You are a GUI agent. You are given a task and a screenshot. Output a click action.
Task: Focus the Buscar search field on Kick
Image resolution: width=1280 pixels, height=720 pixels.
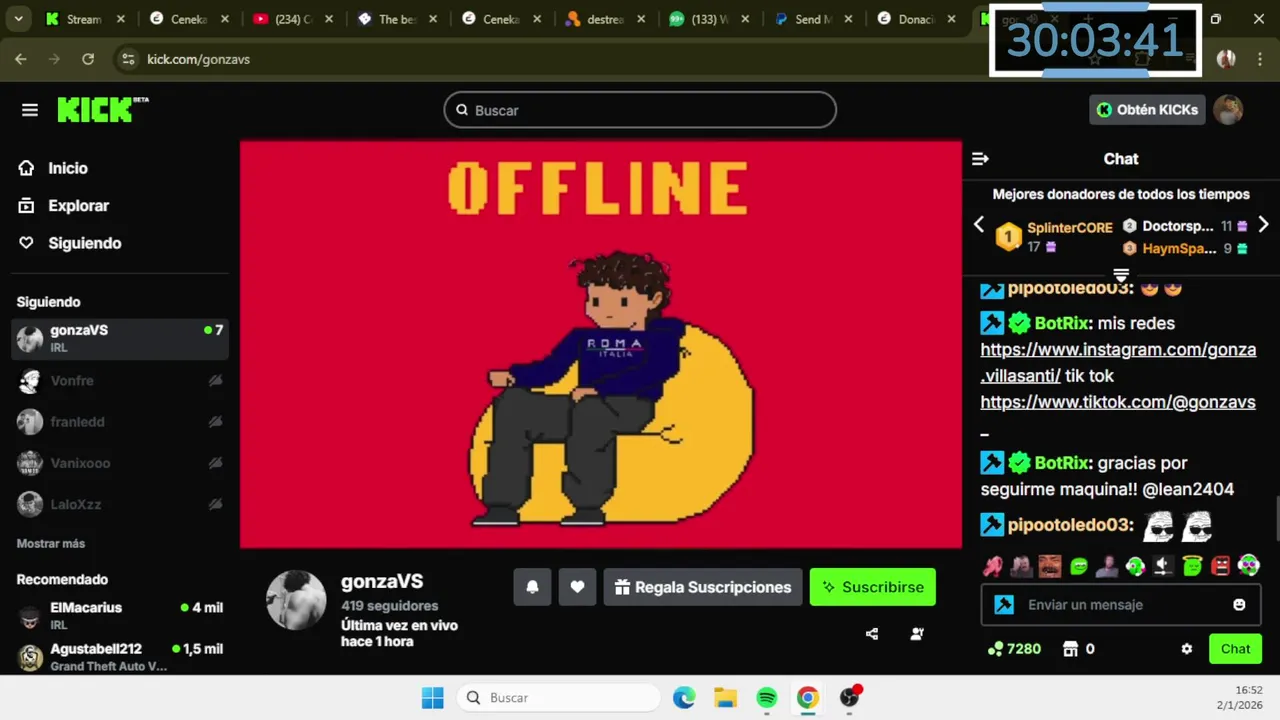(x=640, y=110)
